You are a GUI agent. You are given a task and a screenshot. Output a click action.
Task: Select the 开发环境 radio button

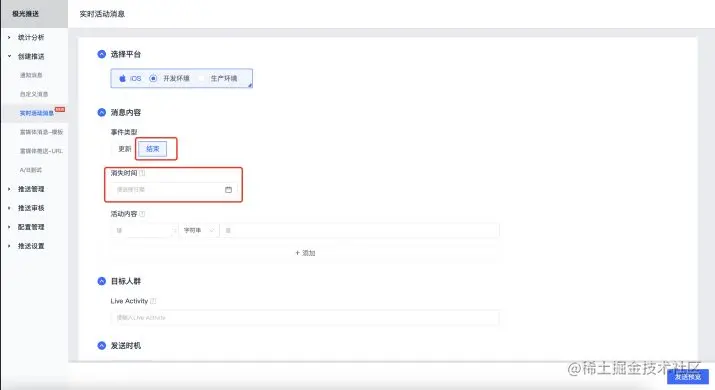point(153,78)
